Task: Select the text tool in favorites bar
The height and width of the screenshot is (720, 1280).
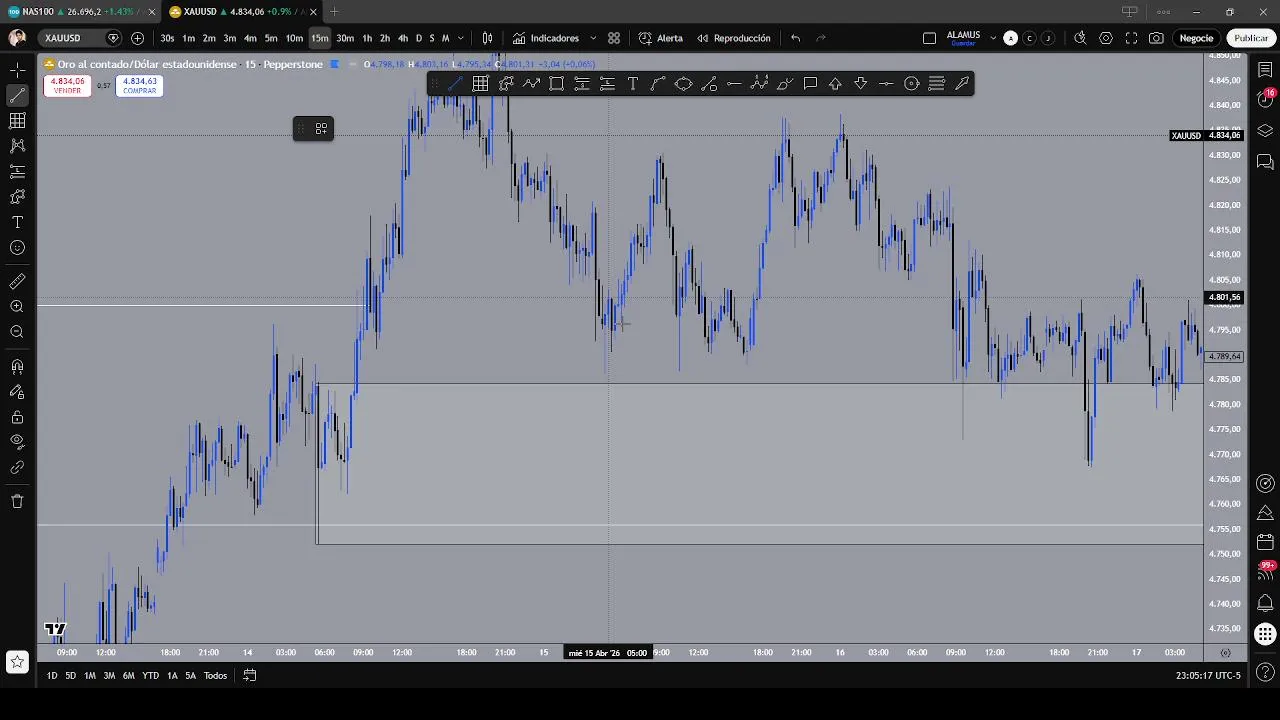Action: (633, 84)
